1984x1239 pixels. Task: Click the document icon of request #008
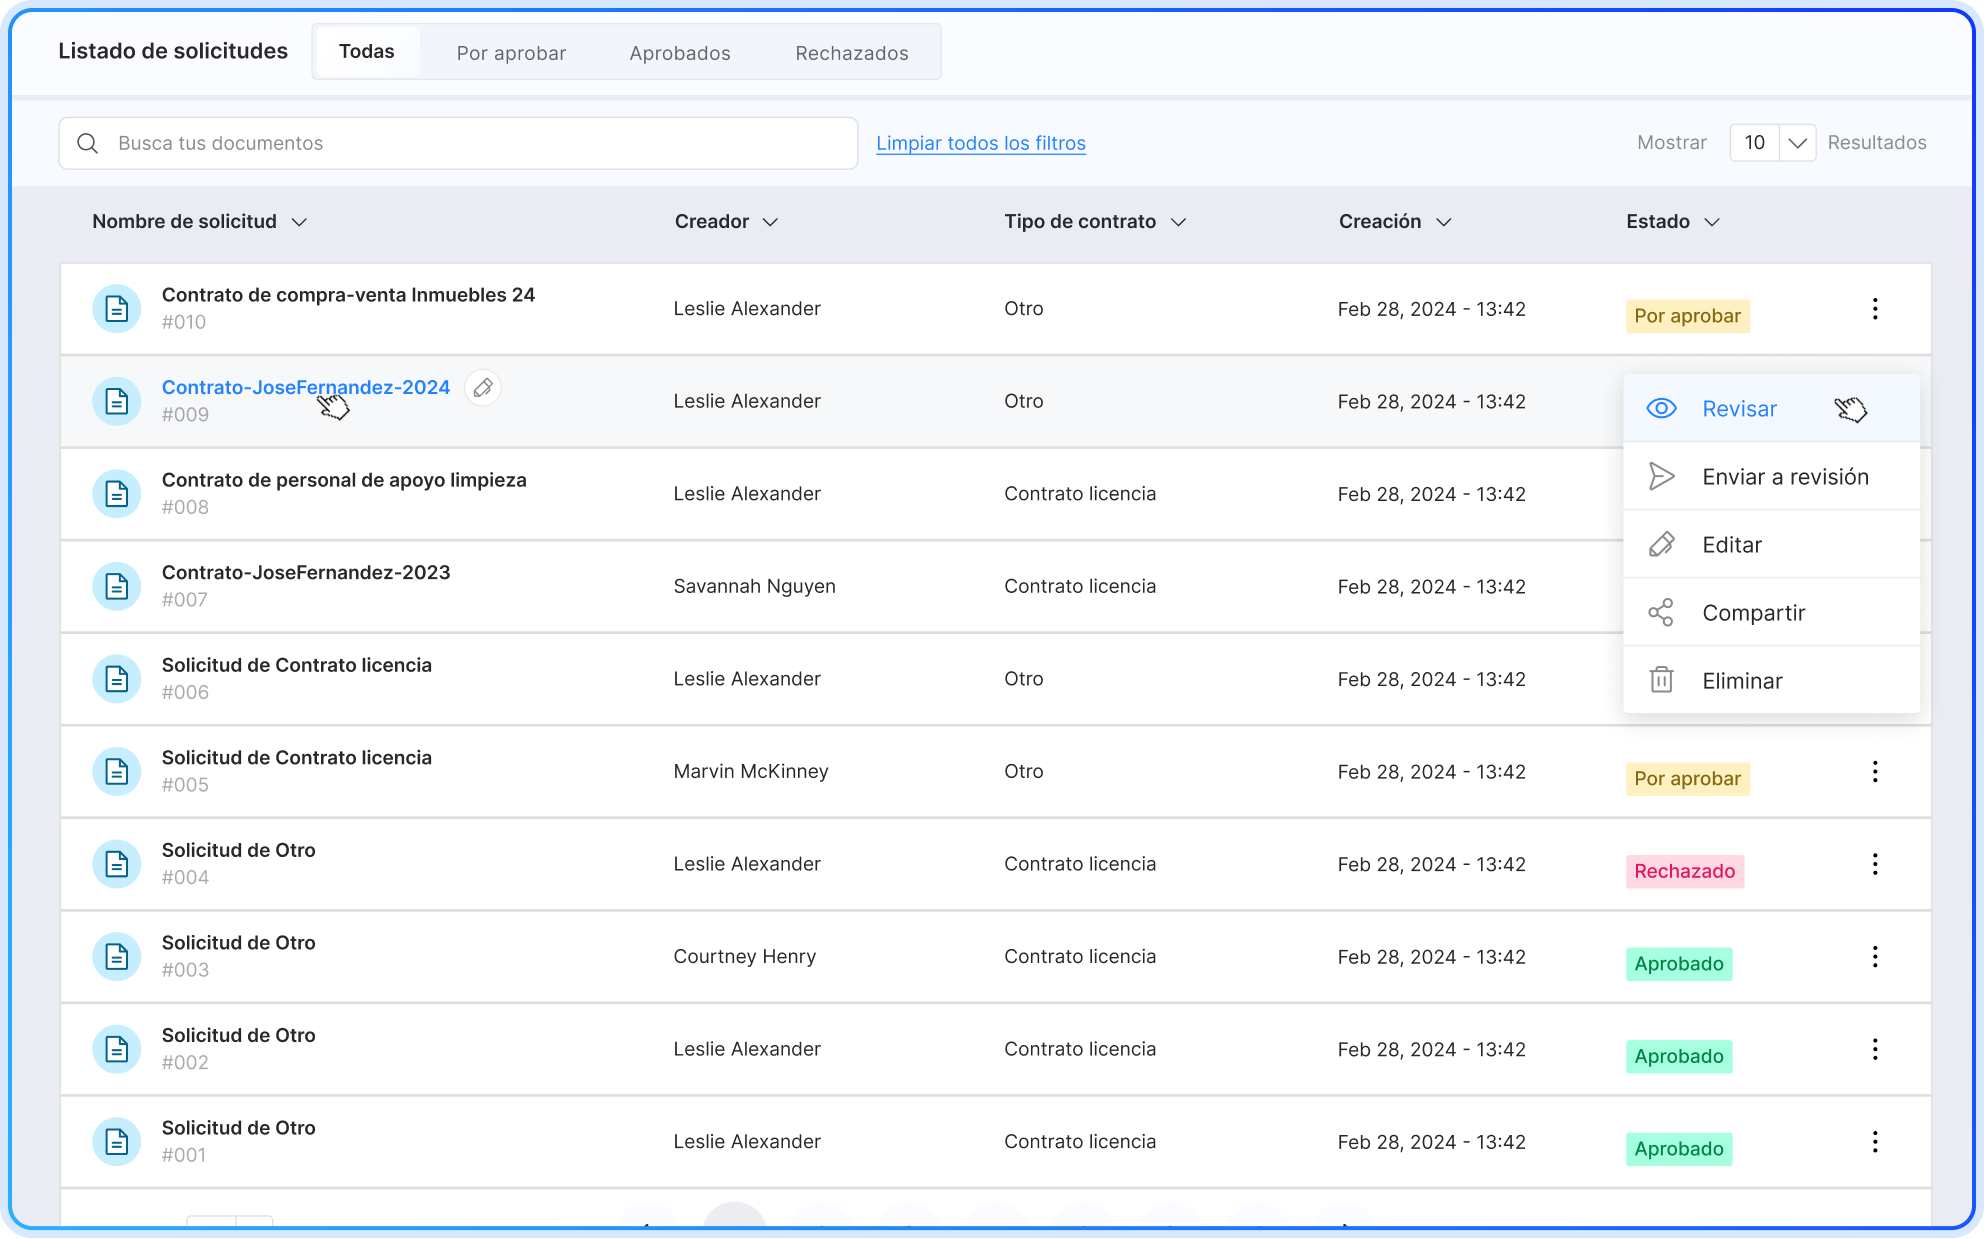pyautogui.click(x=117, y=494)
